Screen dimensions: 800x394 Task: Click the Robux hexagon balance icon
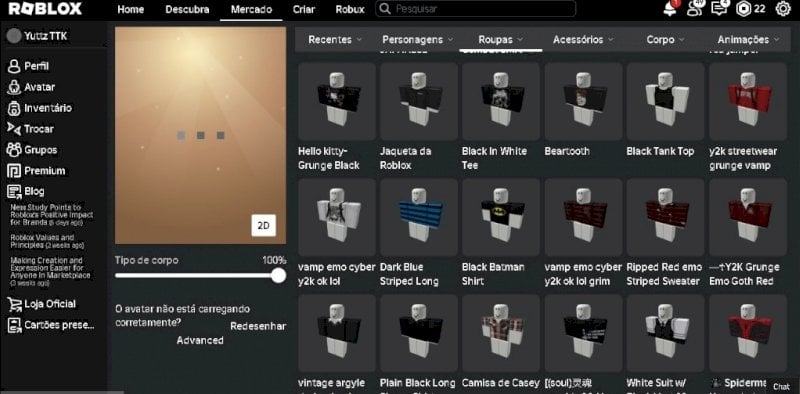point(743,9)
